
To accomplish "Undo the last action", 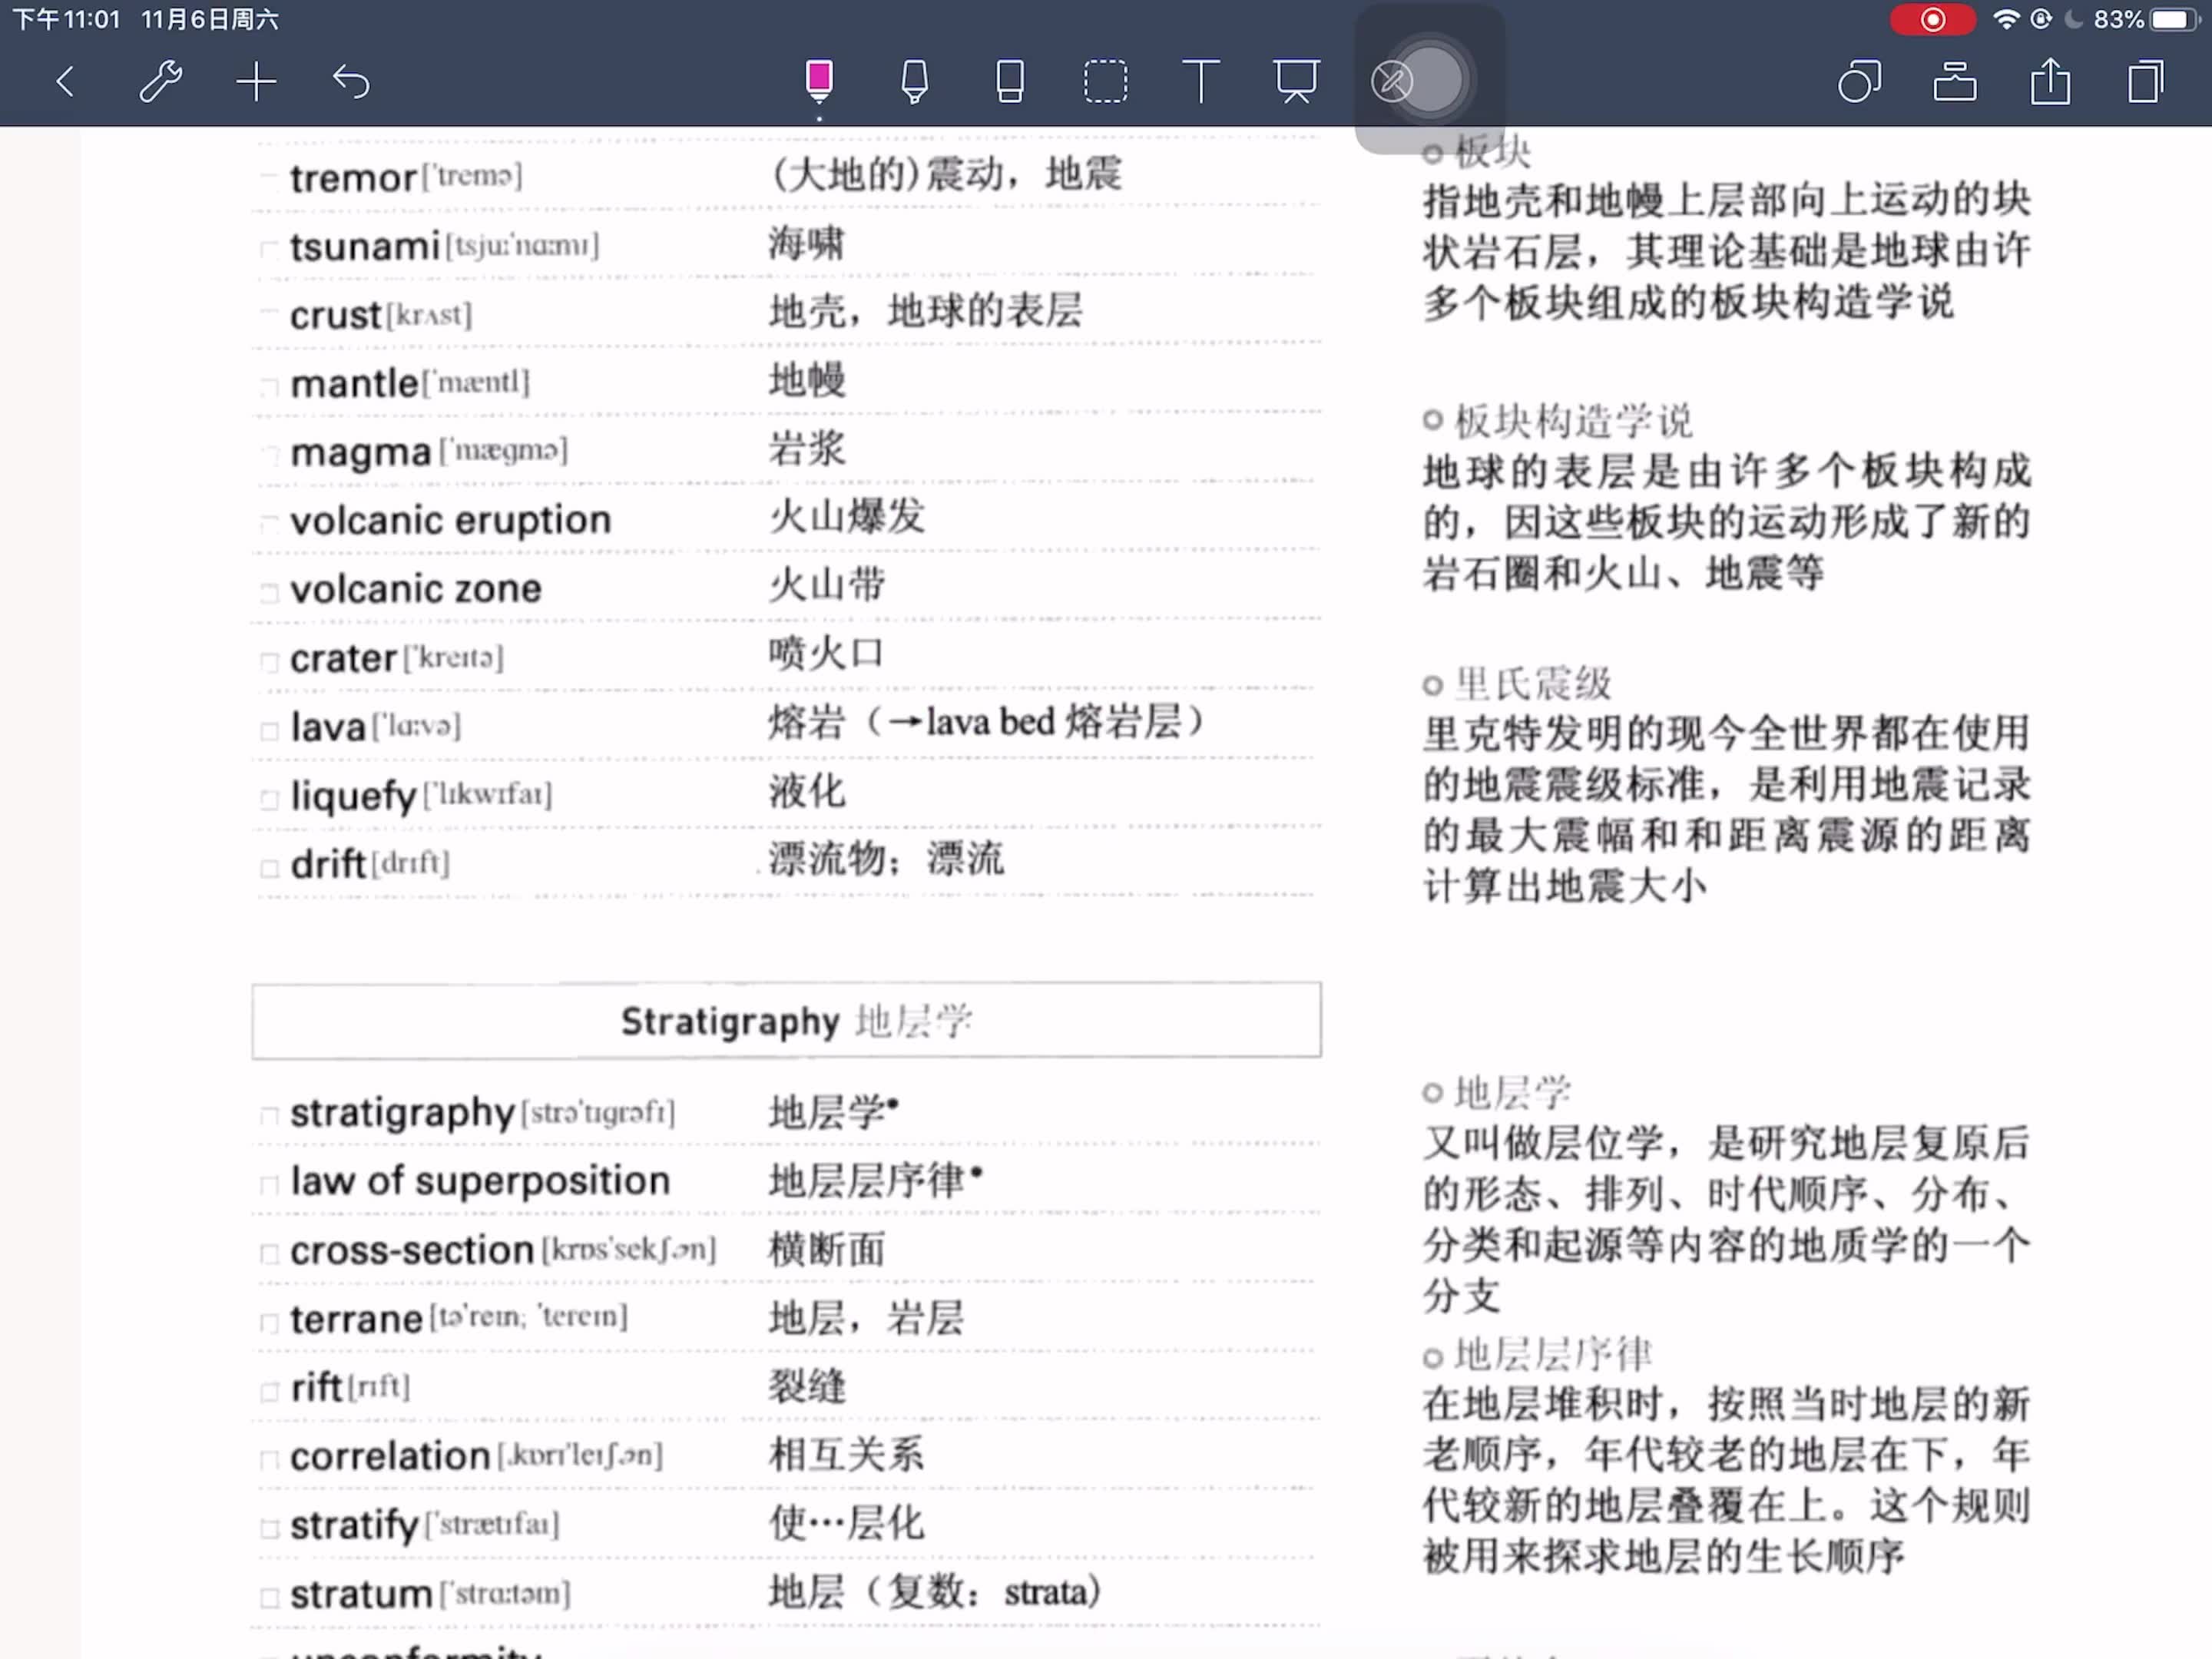I will pos(351,81).
